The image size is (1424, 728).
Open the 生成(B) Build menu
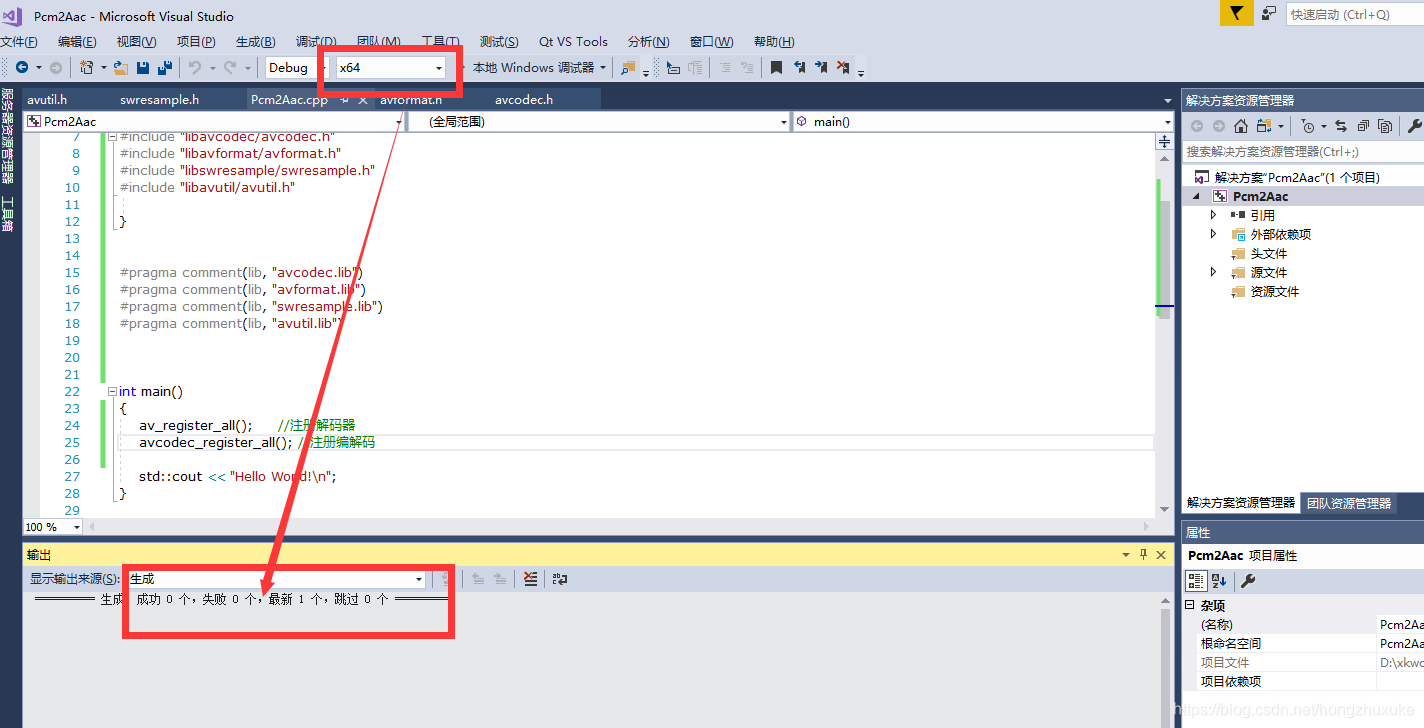(255, 41)
